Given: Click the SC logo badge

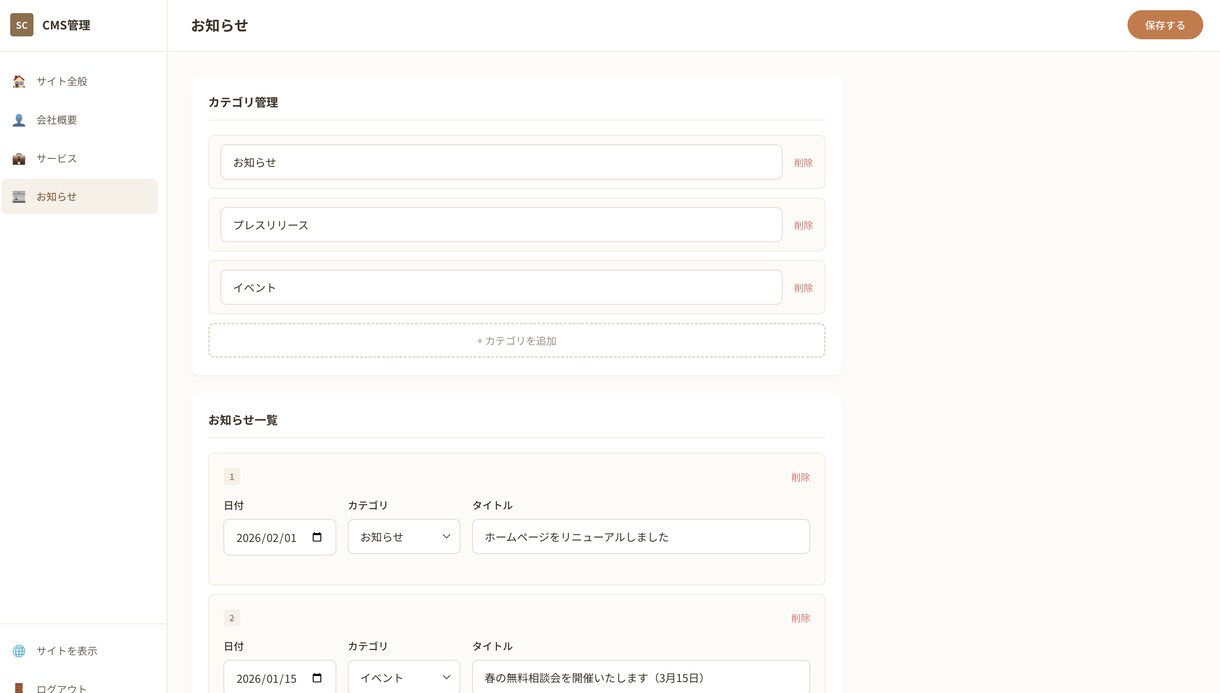Looking at the screenshot, I should 22,25.
